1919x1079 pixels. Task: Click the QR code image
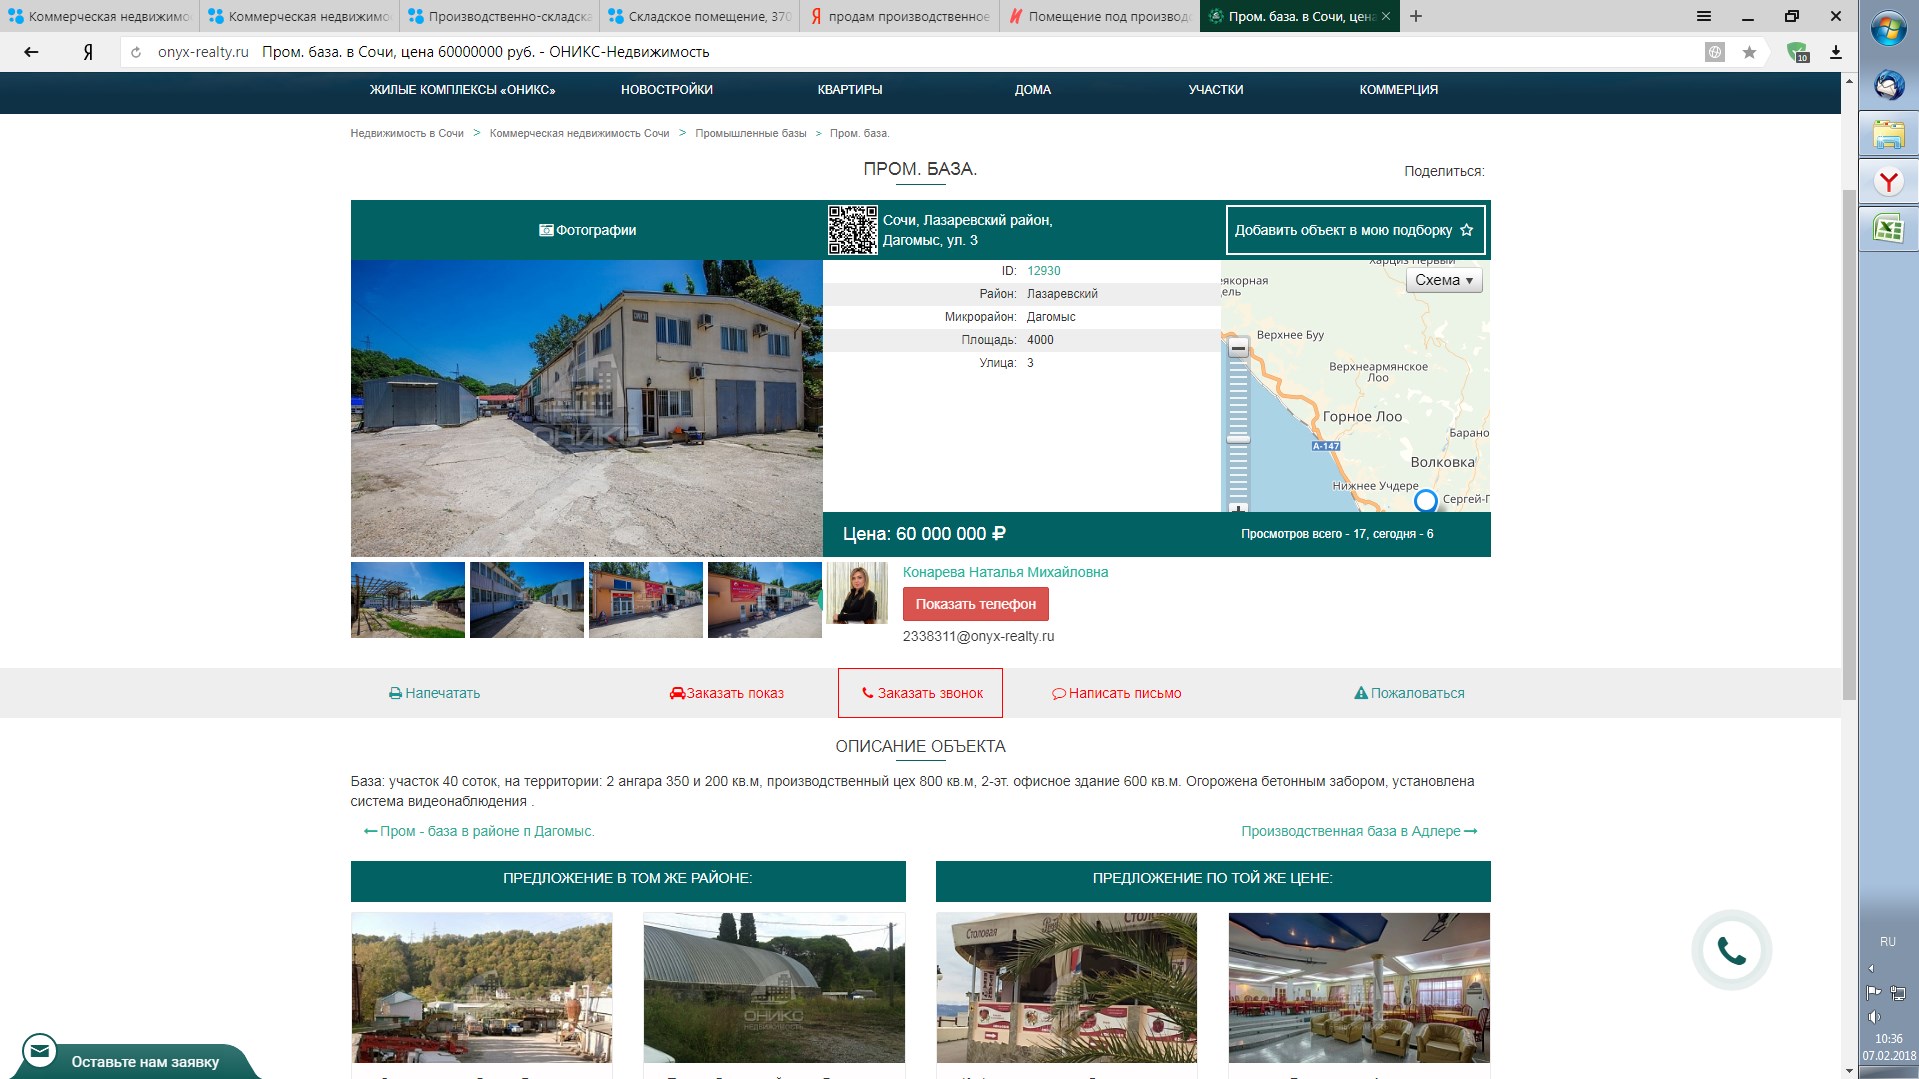853,230
